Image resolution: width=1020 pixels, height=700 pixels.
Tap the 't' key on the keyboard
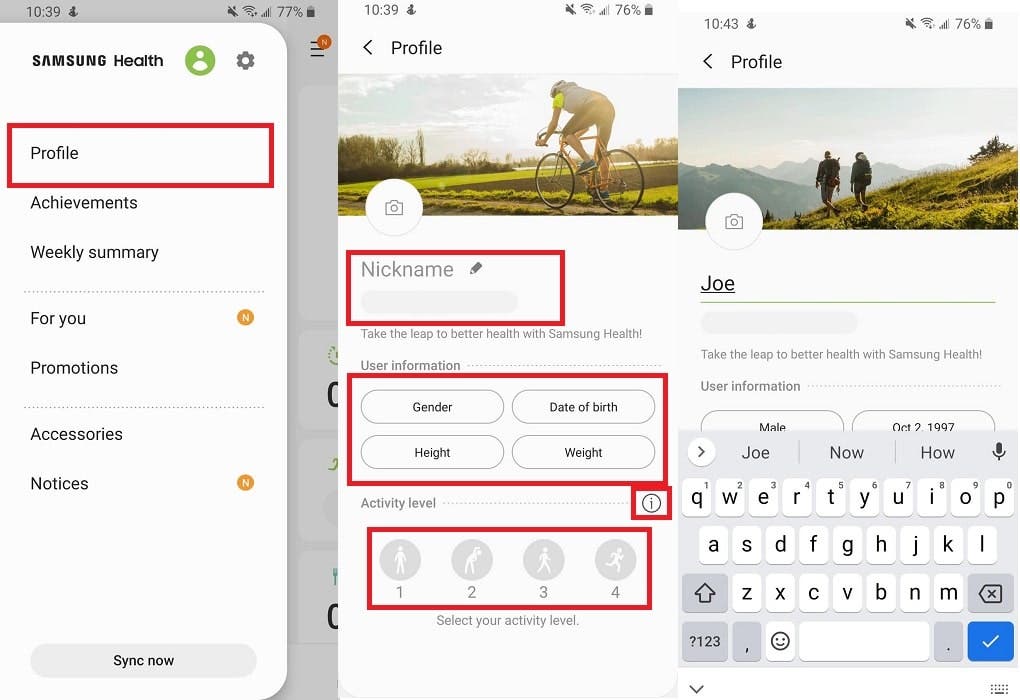pos(831,498)
